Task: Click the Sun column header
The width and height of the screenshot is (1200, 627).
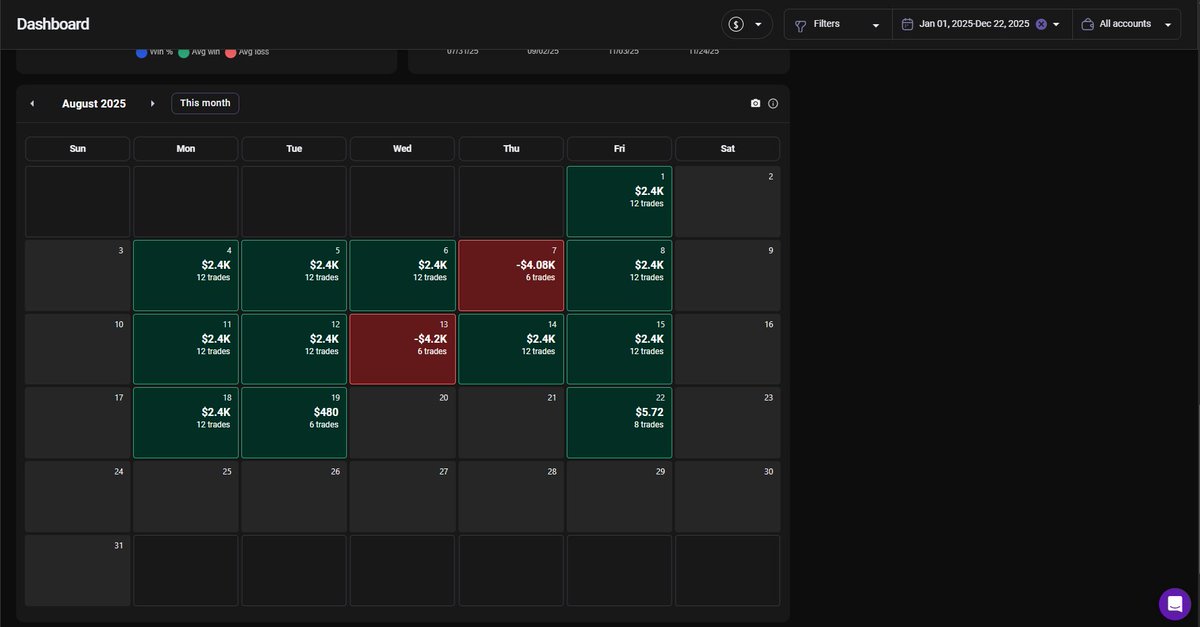Action: coord(78,149)
